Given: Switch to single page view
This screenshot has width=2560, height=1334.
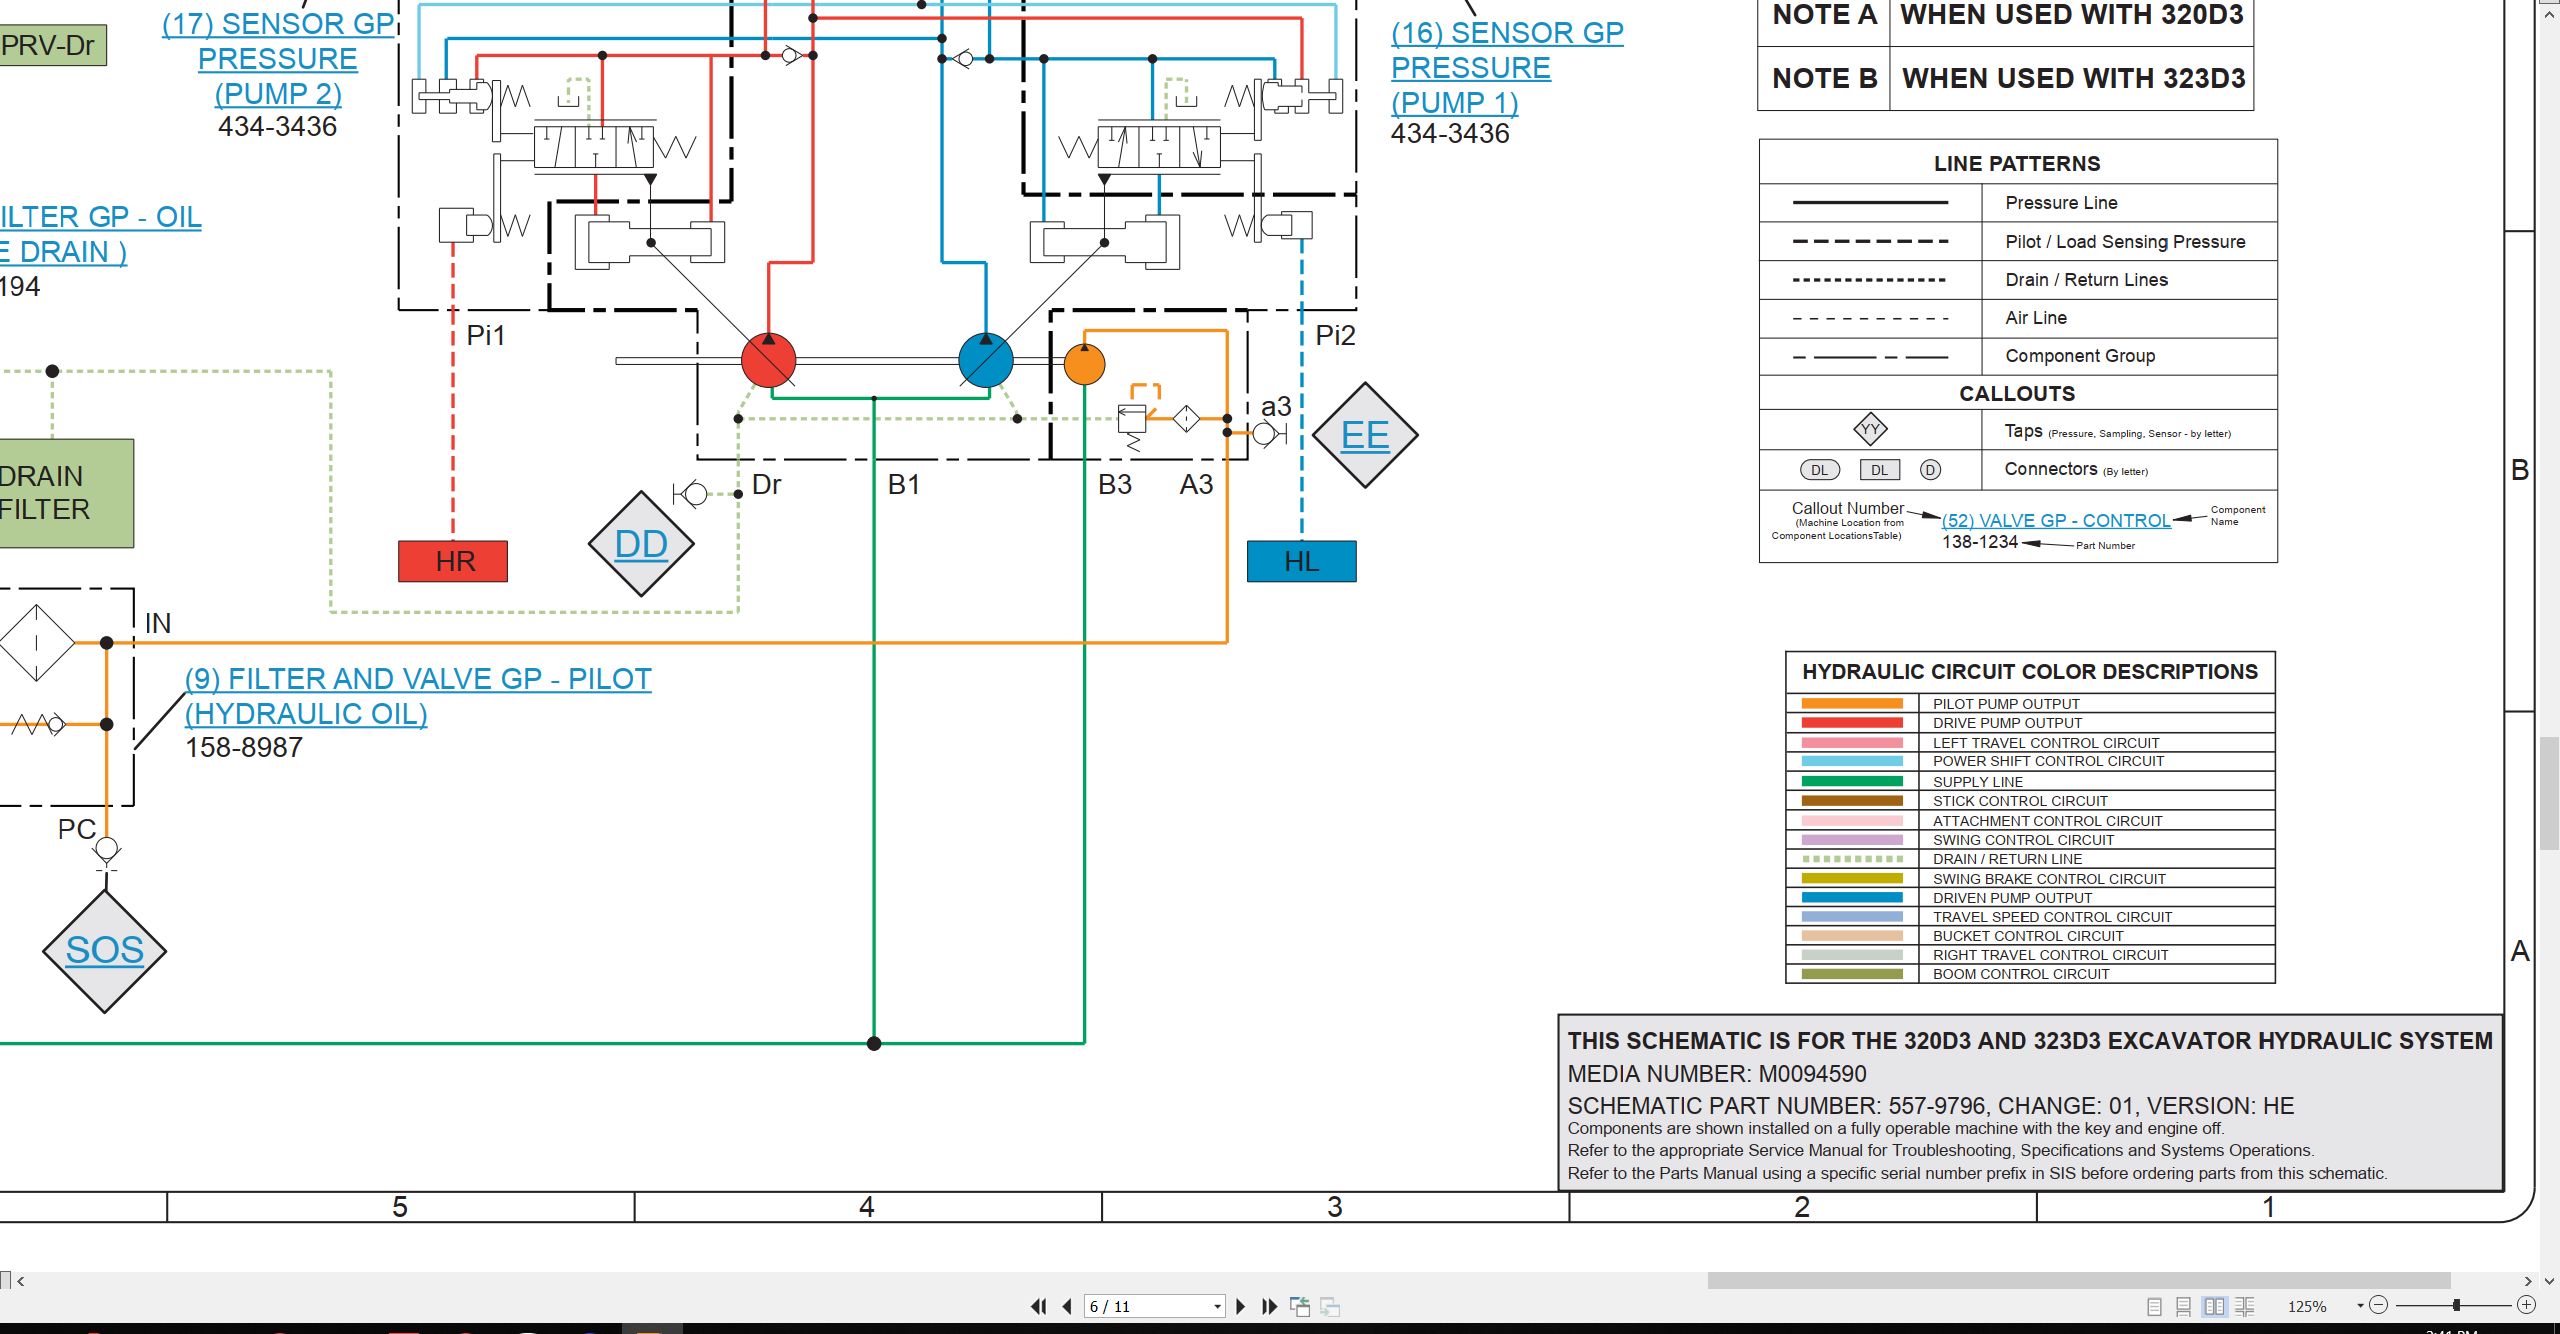Looking at the screenshot, I should 2154,1306.
